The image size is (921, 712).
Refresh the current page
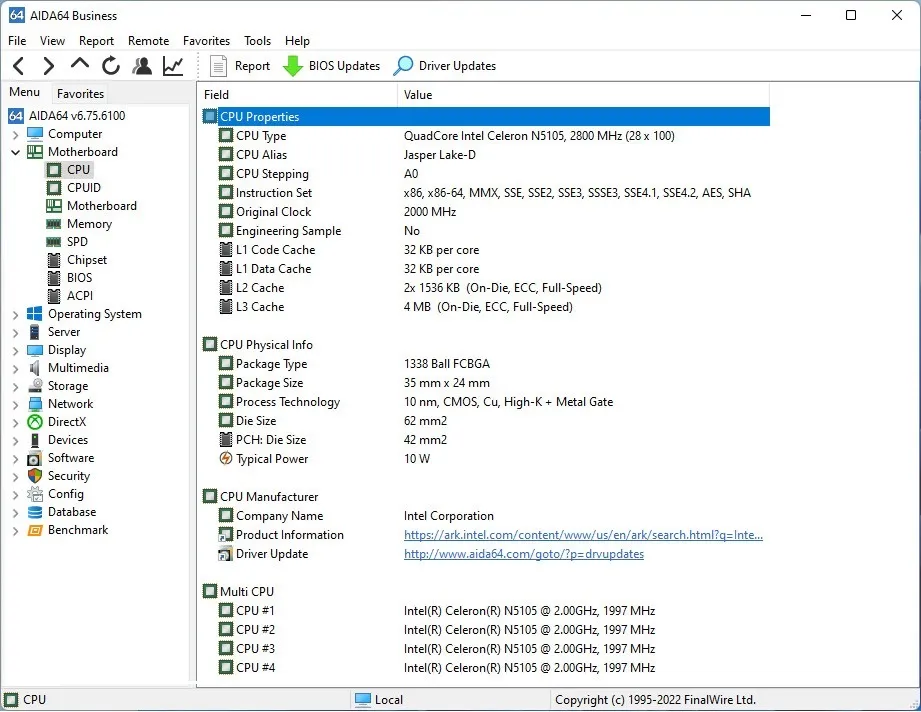110,66
